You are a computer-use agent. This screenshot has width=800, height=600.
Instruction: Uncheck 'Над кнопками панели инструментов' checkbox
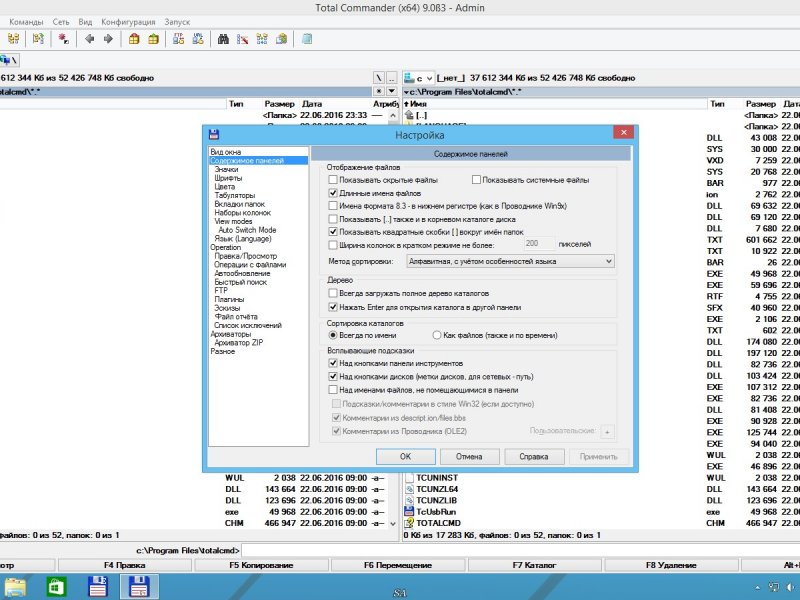(x=333, y=363)
